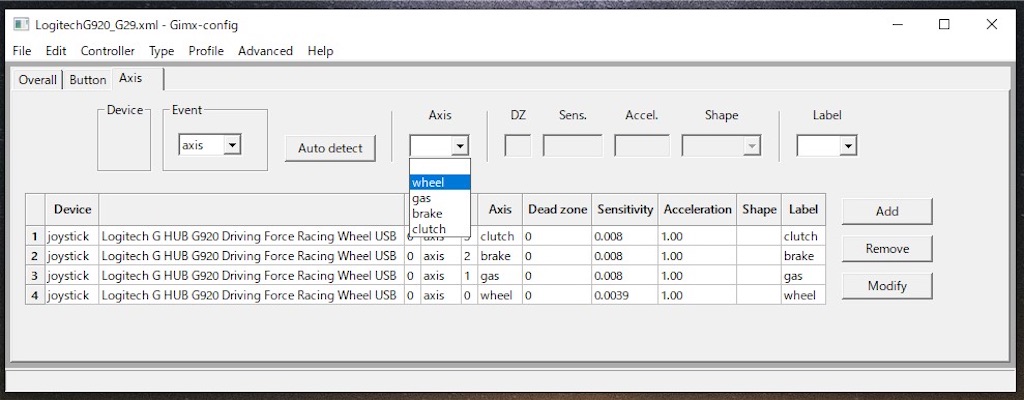The image size is (1024, 400).
Task: Open the File menu
Action: (x=22, y=50)
